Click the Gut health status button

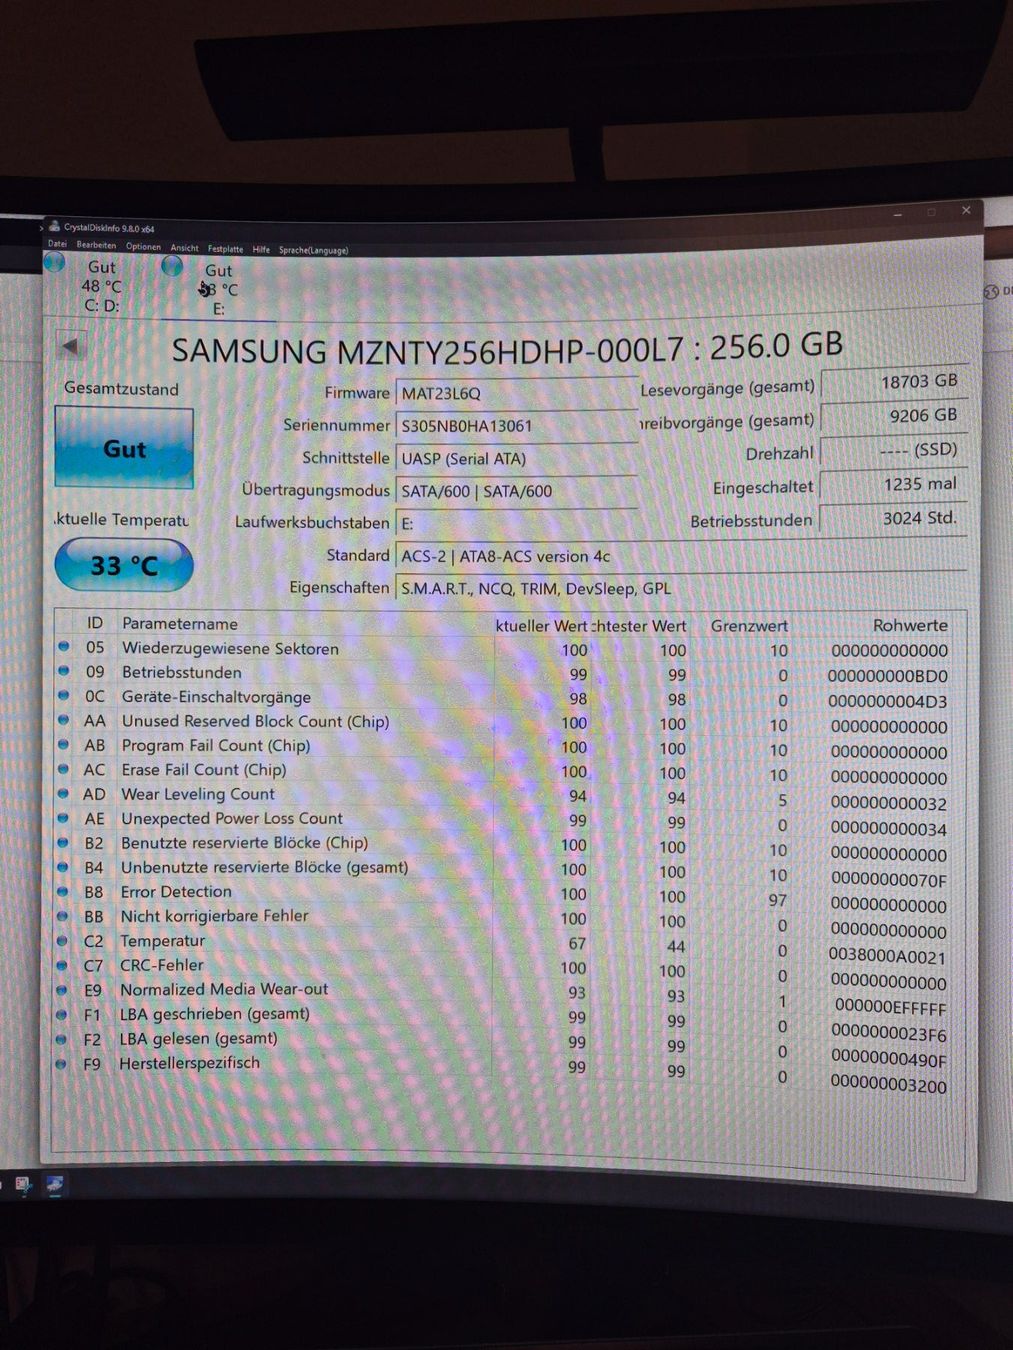tap(124, 449)
